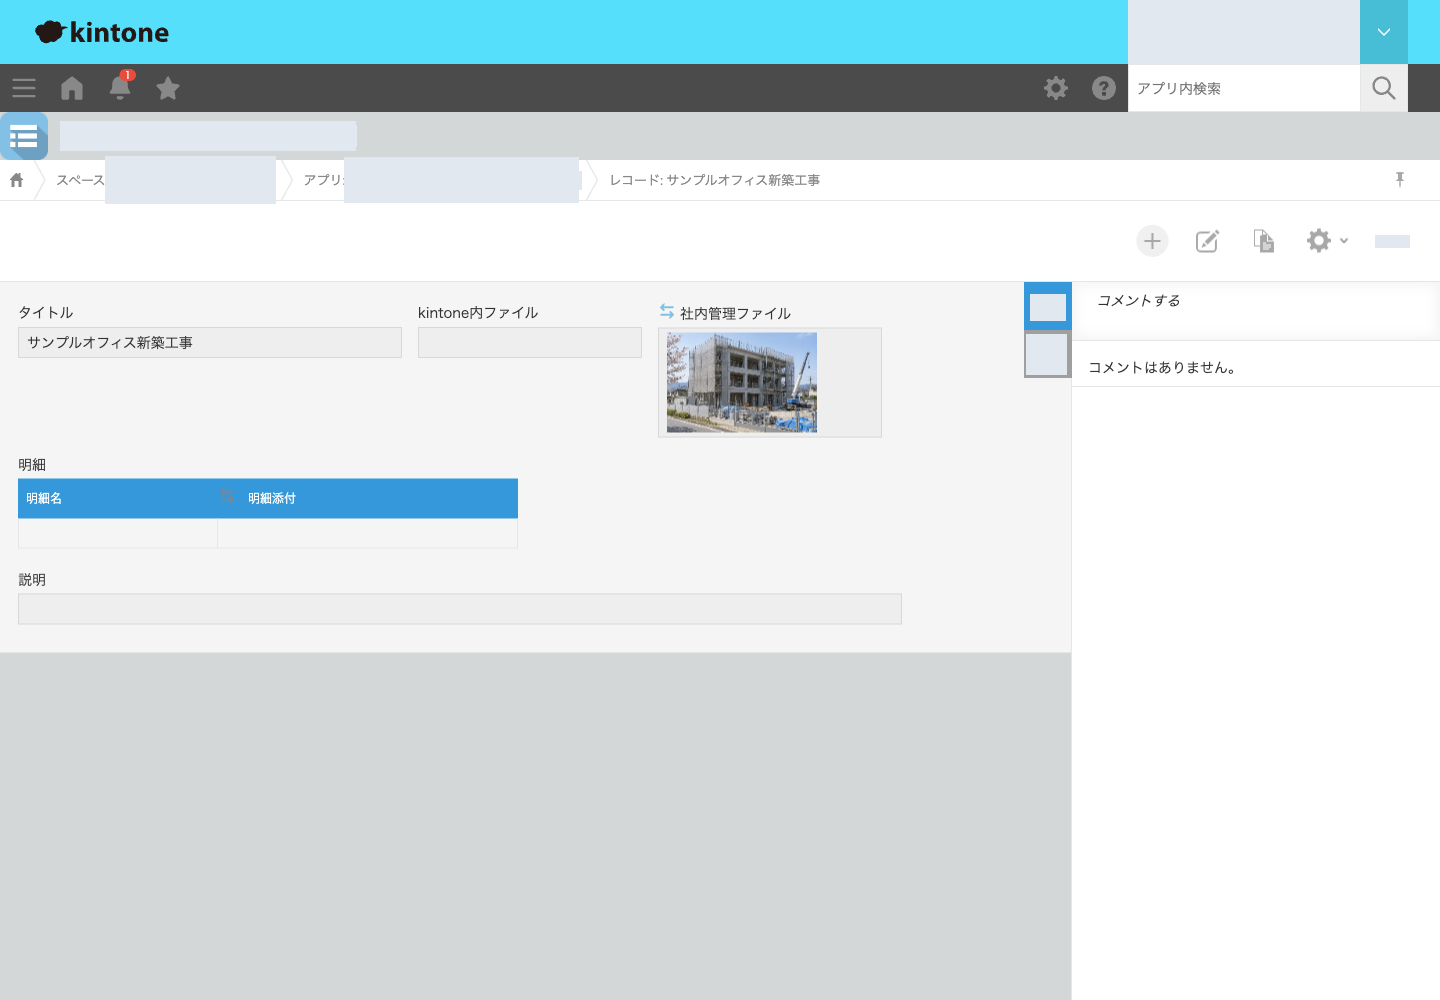Duplicate the record with copy icon
1440x1000 pixels.
1264,241
